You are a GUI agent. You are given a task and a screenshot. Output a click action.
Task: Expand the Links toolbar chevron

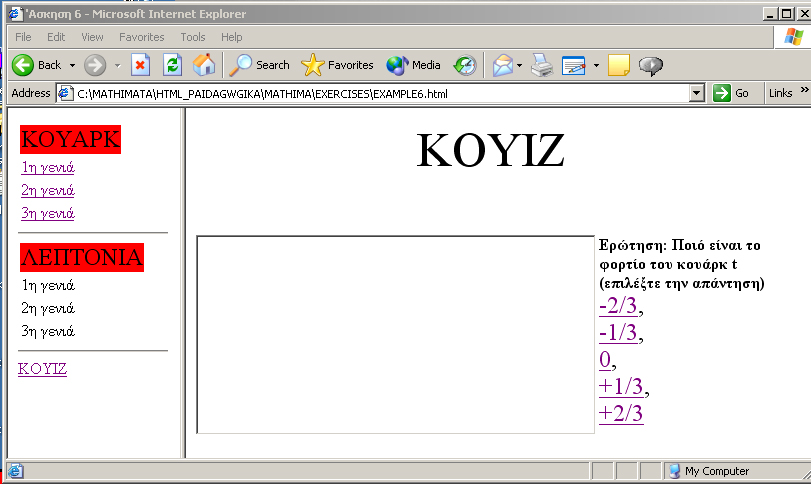coord(804,90)
